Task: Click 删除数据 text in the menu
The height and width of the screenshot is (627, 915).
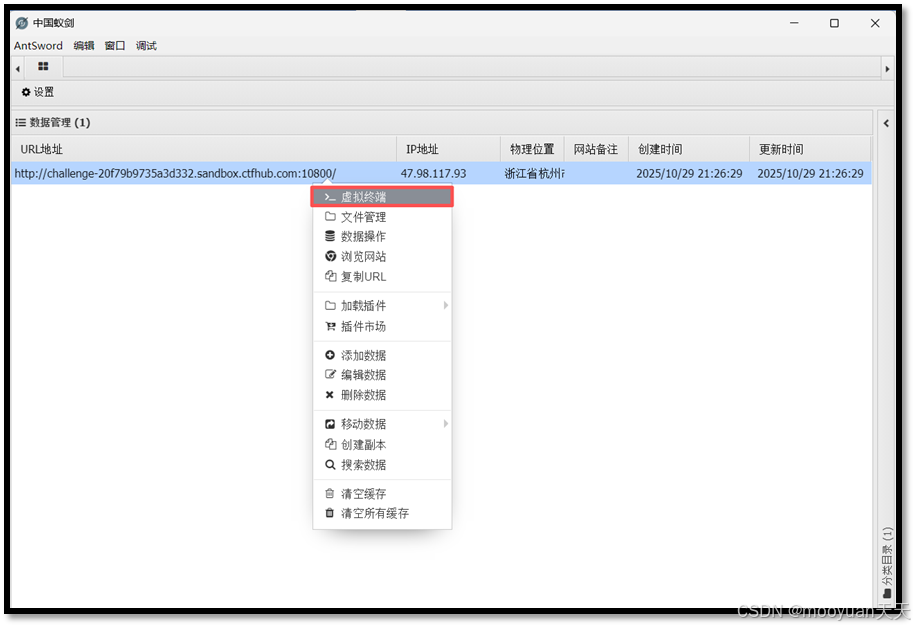Action: pos(364,395)
